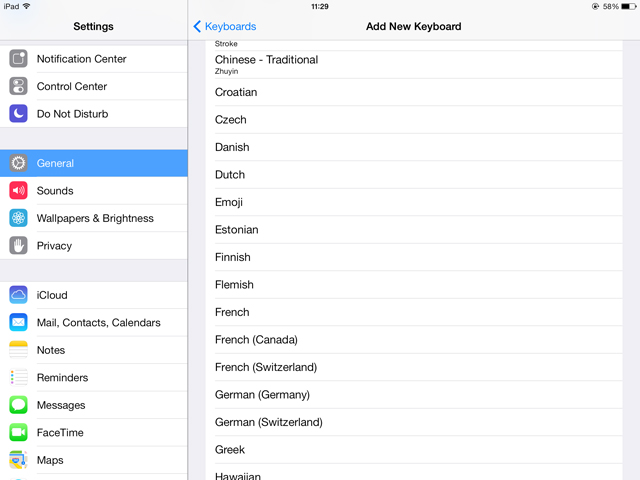Add the Flemish keyboard
Screen dimensions: 640x480
pos(414,284)
